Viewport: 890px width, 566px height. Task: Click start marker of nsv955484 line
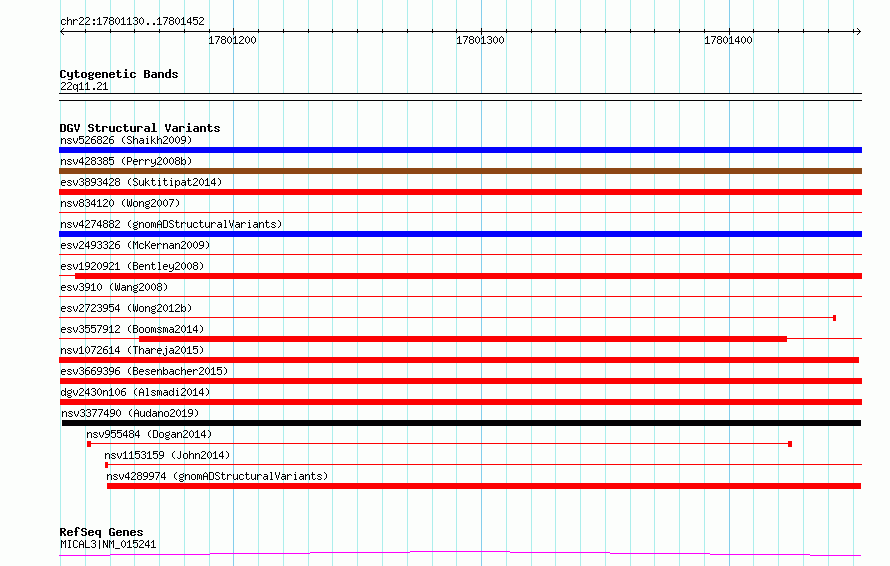(x=89, y=444)
